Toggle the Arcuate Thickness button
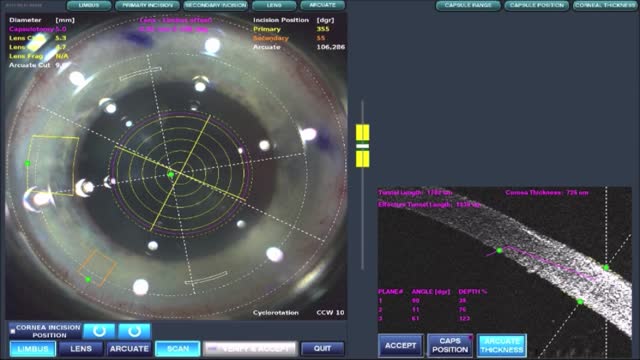 coord(501,346)
